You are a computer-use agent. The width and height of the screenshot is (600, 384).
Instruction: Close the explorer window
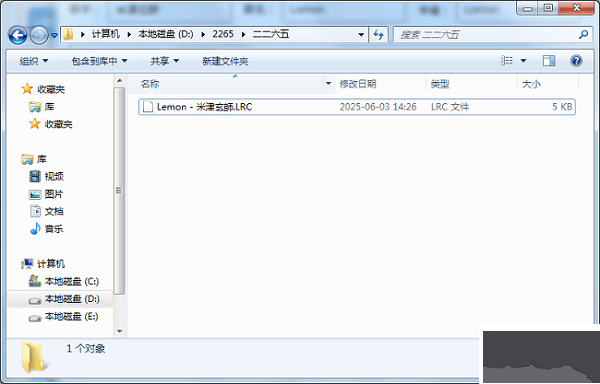[x=577, y=8]
